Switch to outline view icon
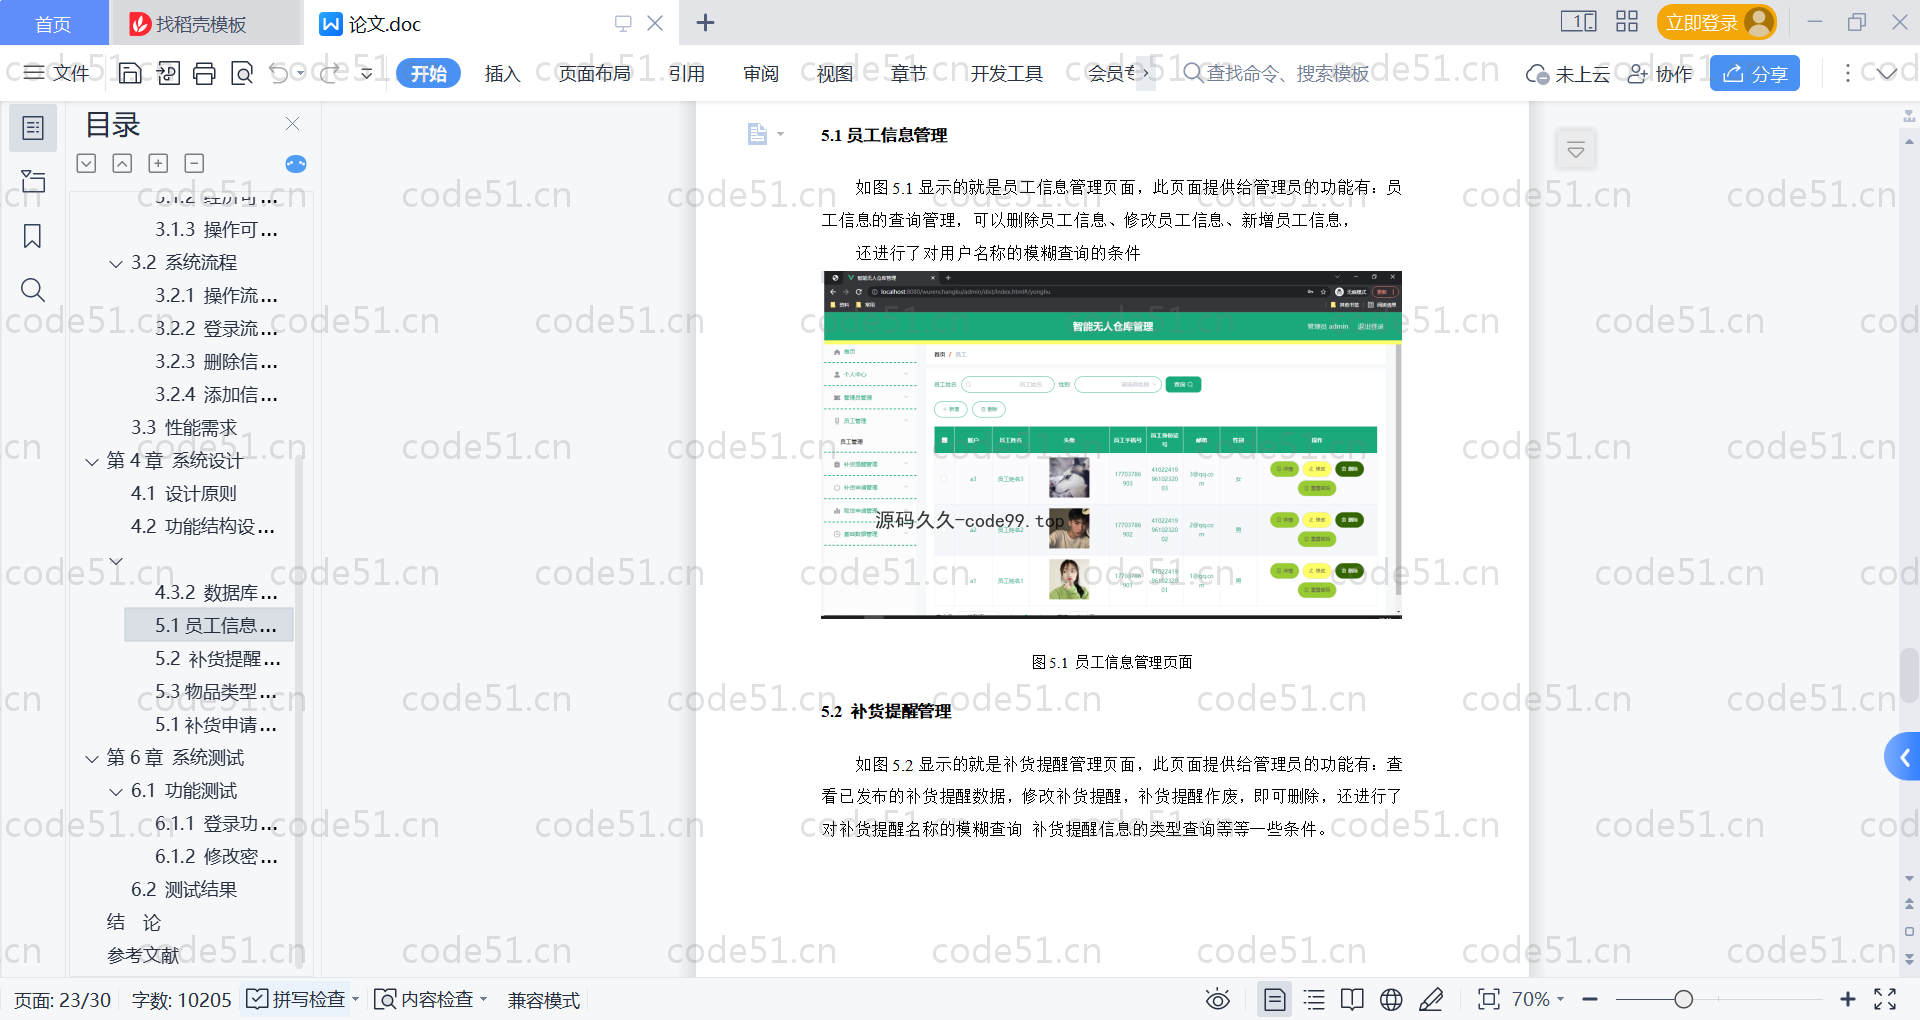Viewport: 1920px width, 1020px height. (1314, 999)
